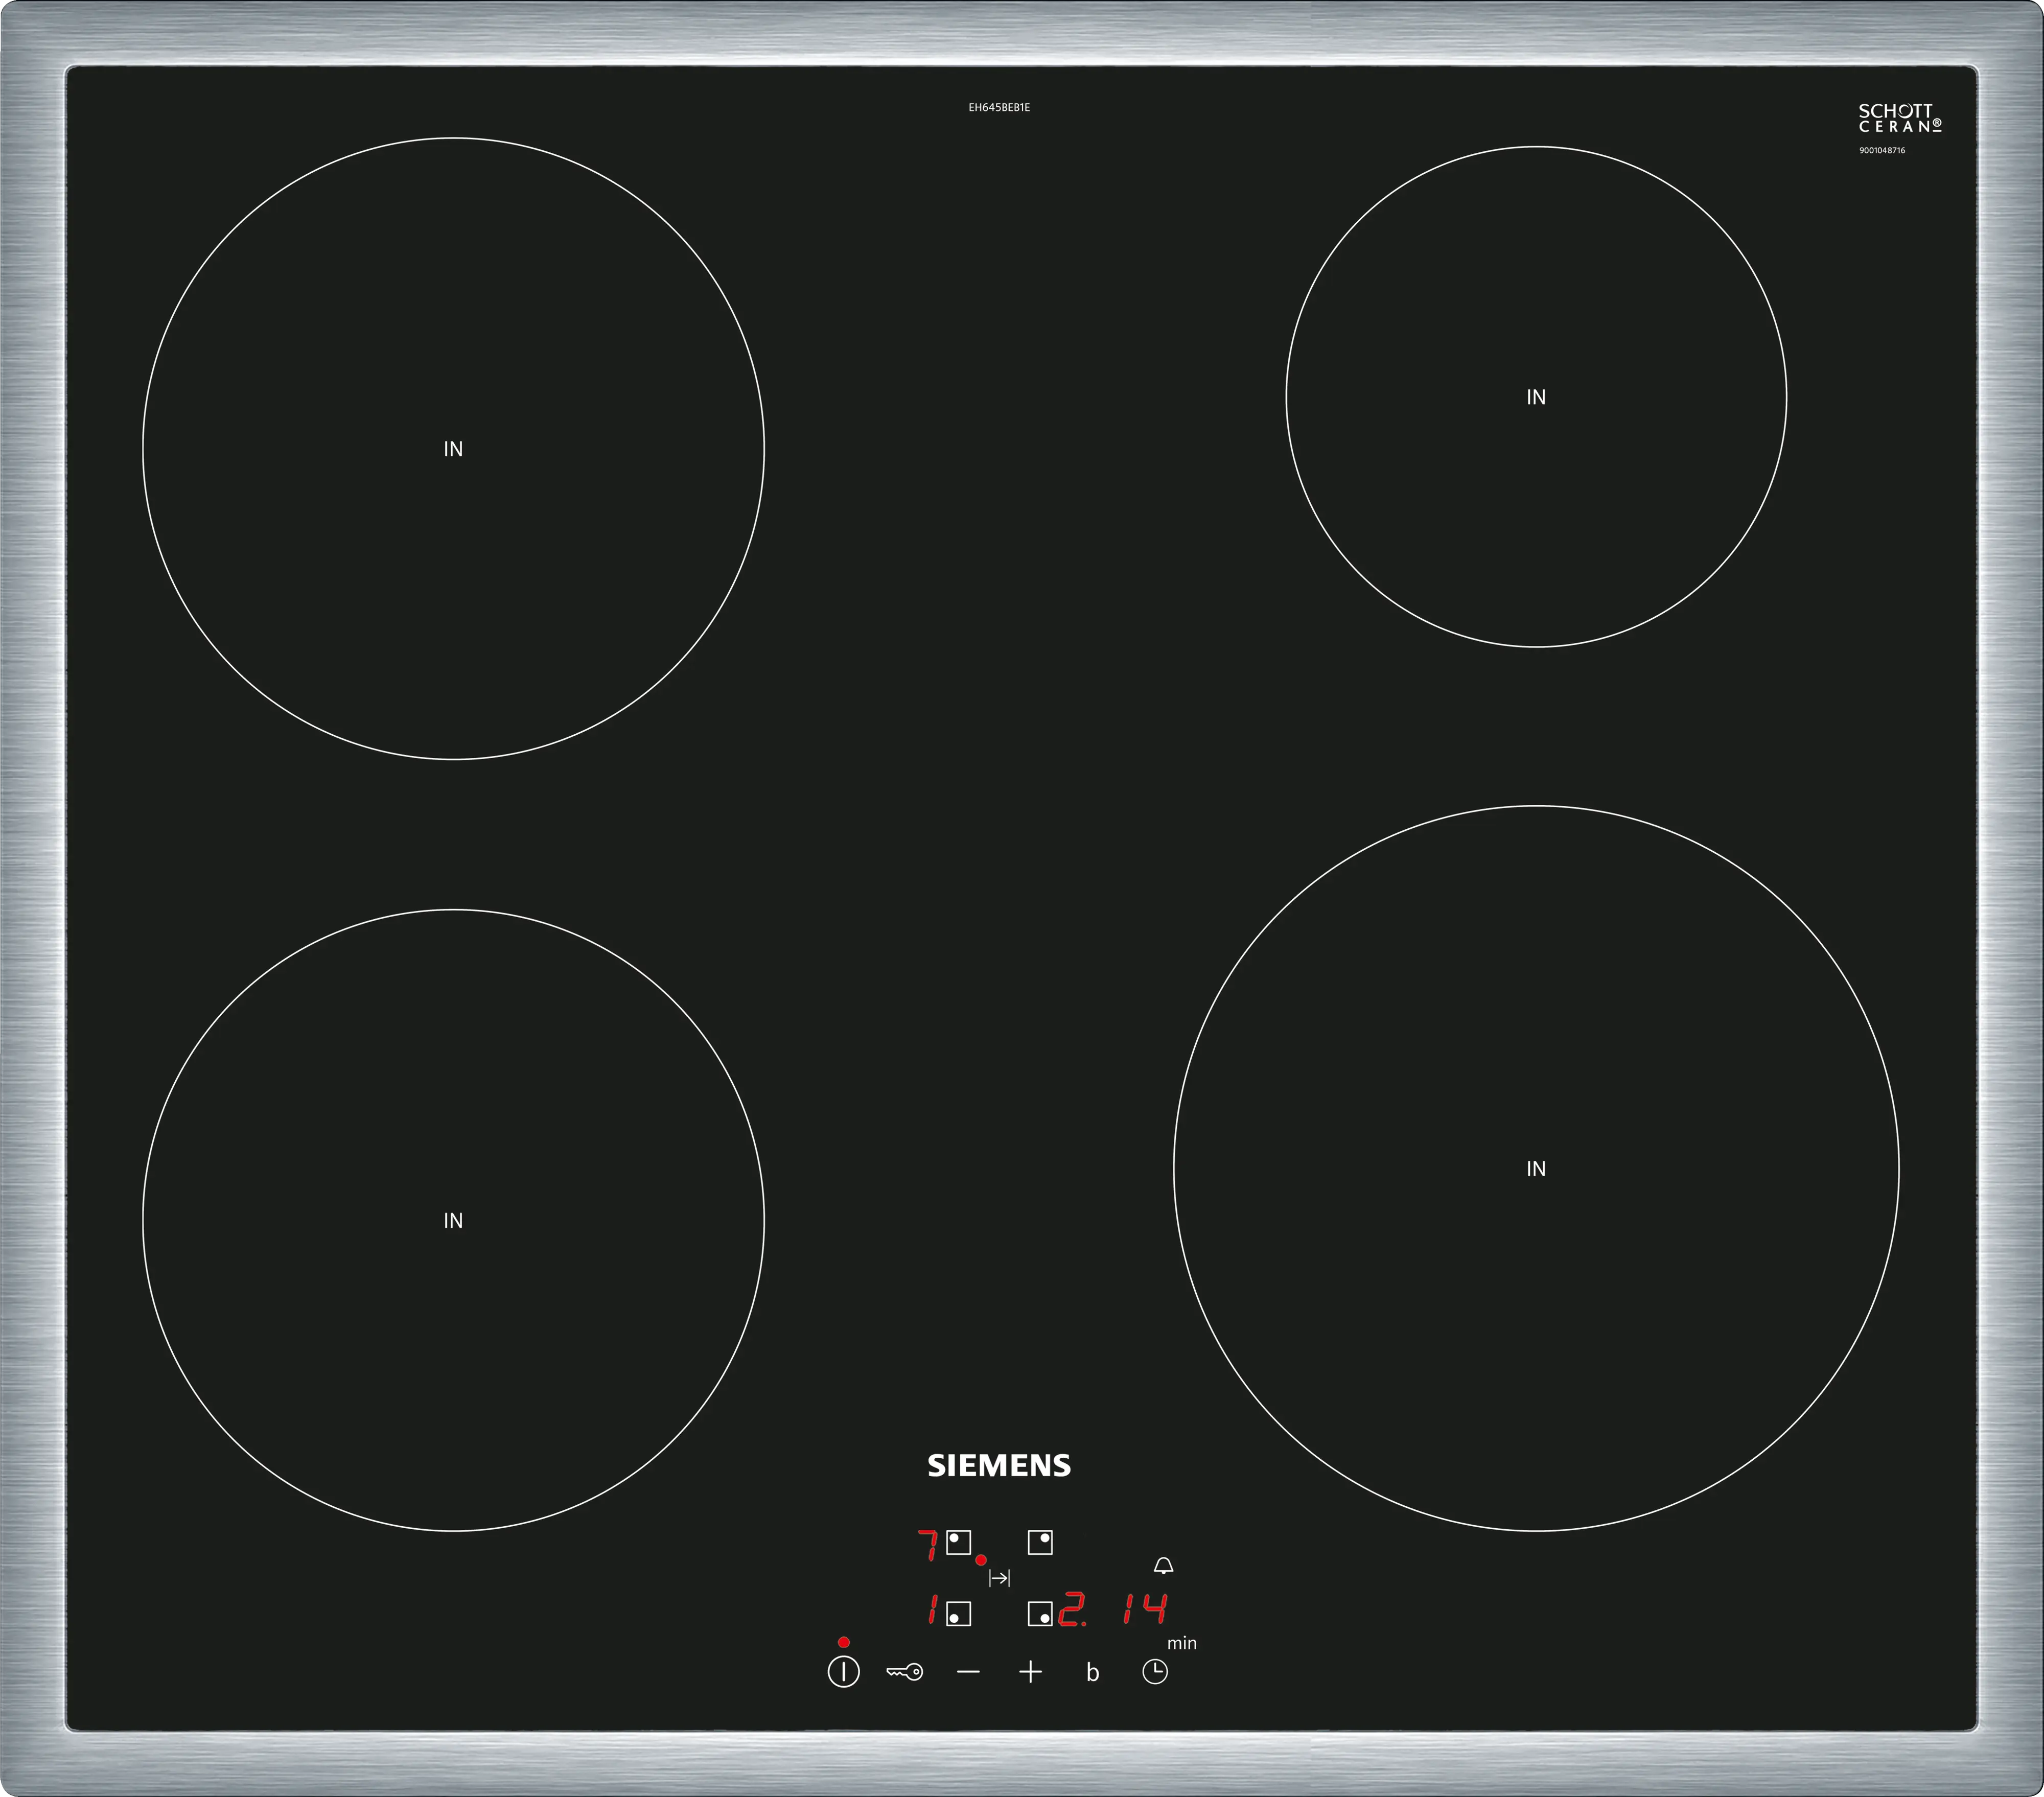Screen dimensions: 2044x1797
Task: Tap the red heat level 7 display
Action: (928, 1545)
